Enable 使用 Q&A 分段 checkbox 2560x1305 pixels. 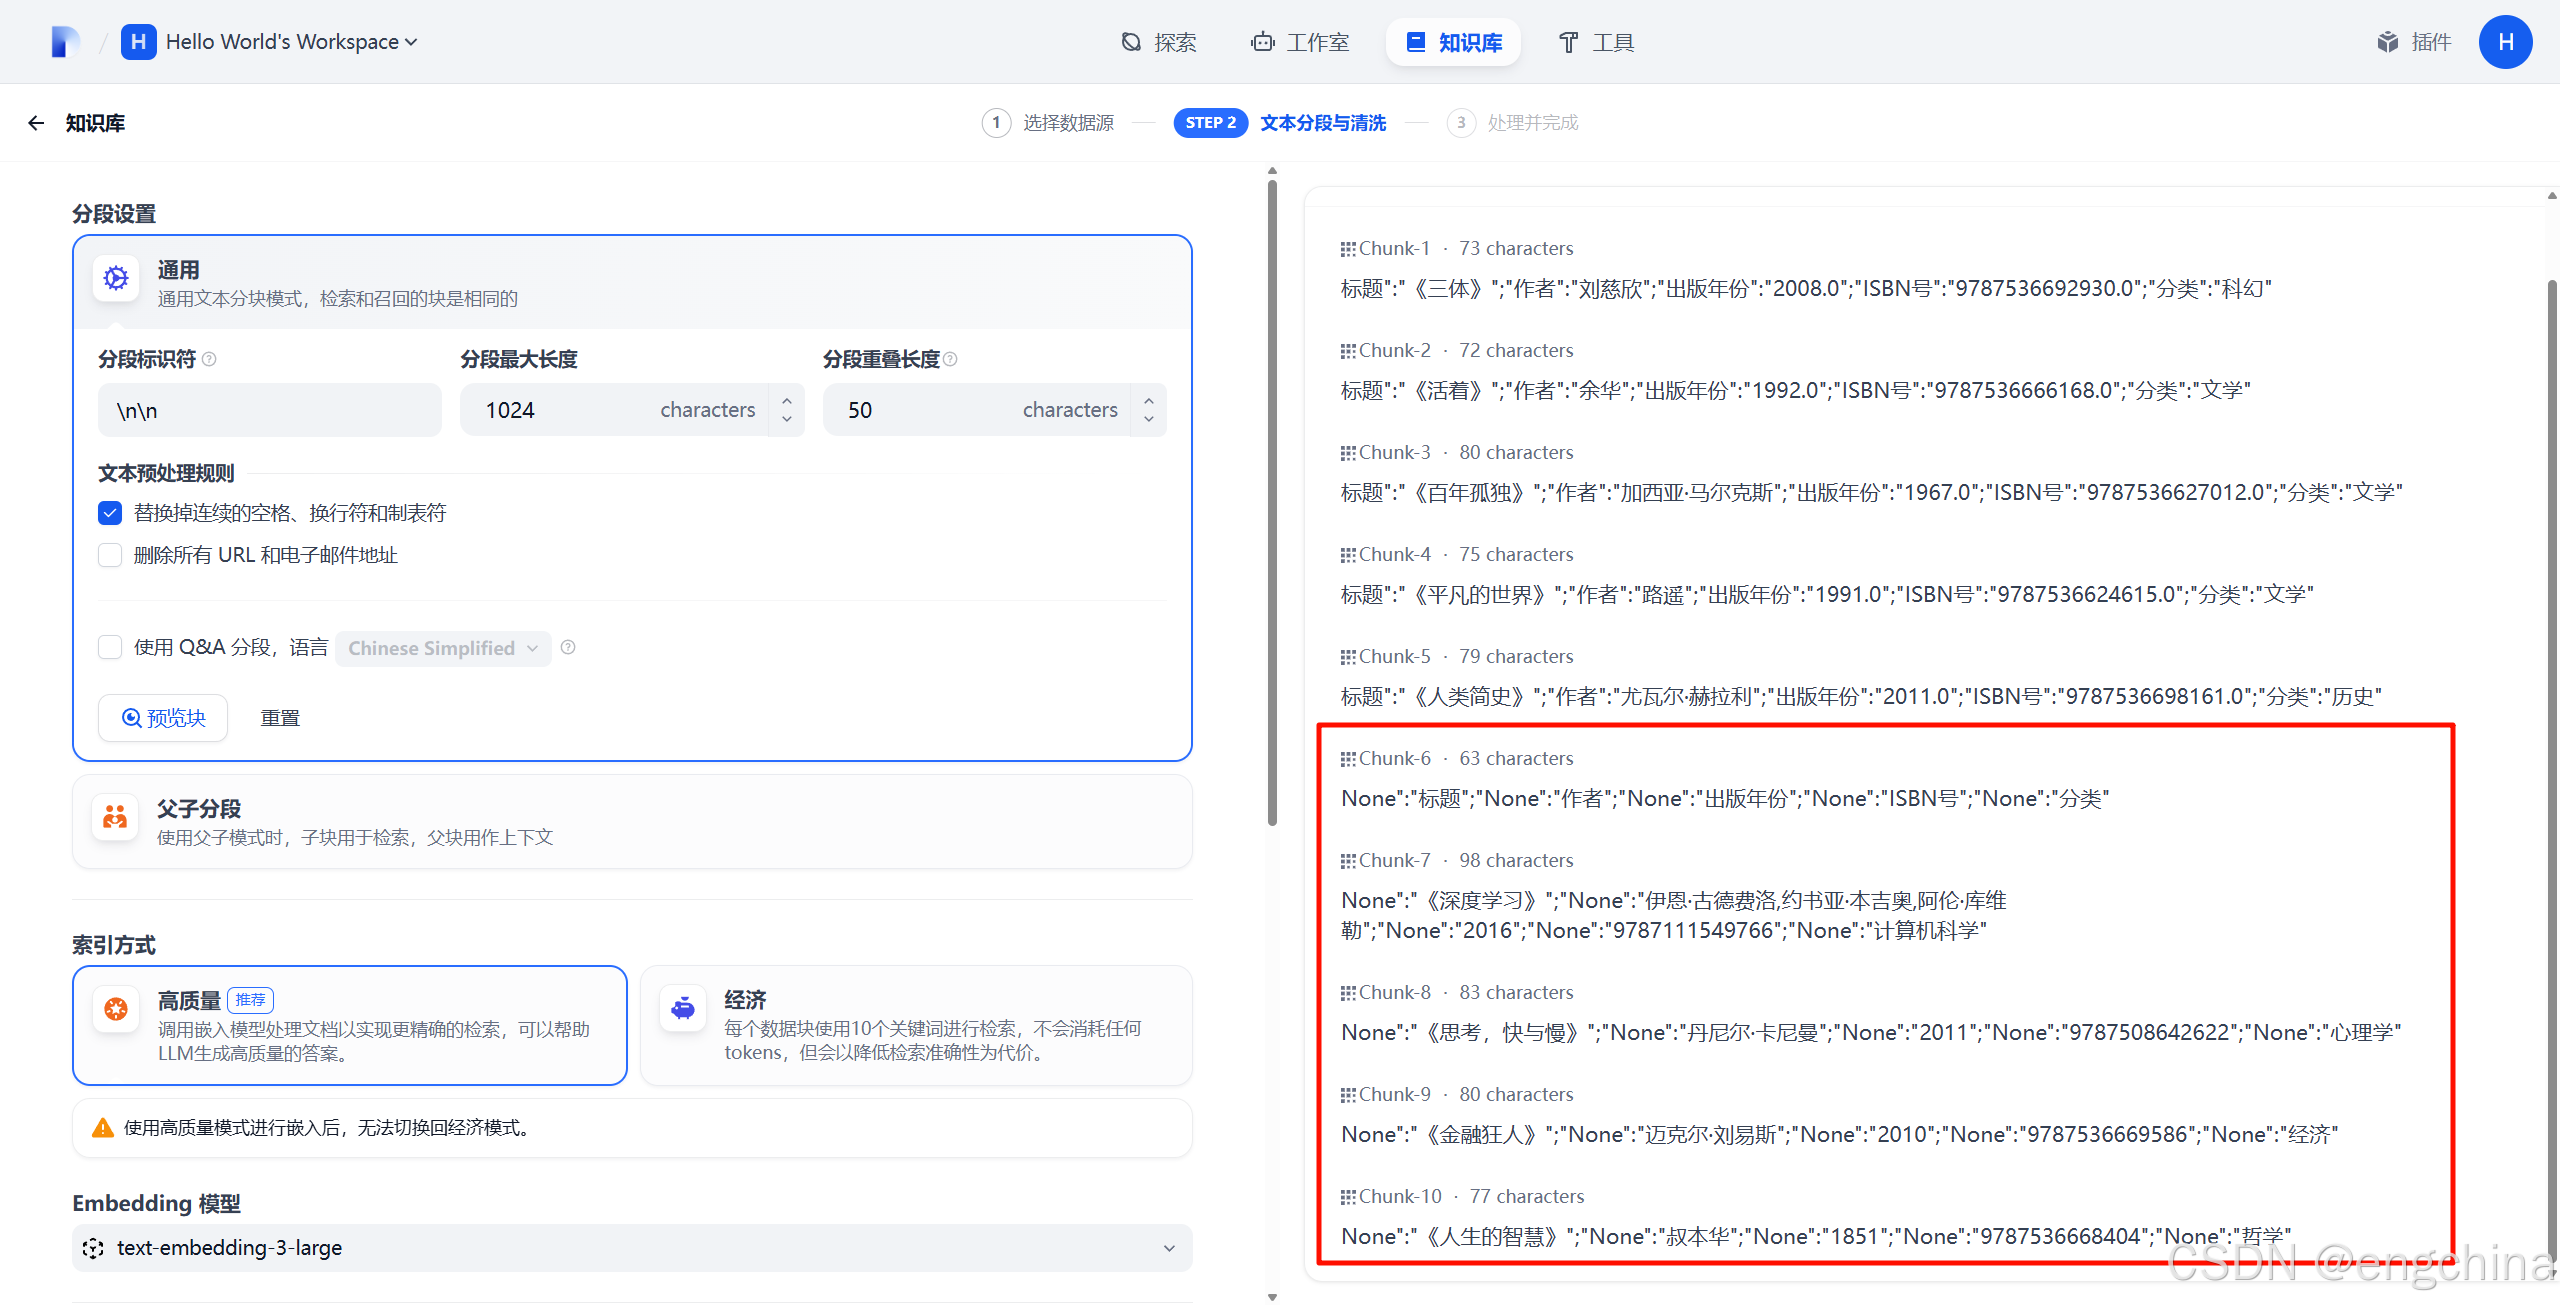click(x=110, y=647)
